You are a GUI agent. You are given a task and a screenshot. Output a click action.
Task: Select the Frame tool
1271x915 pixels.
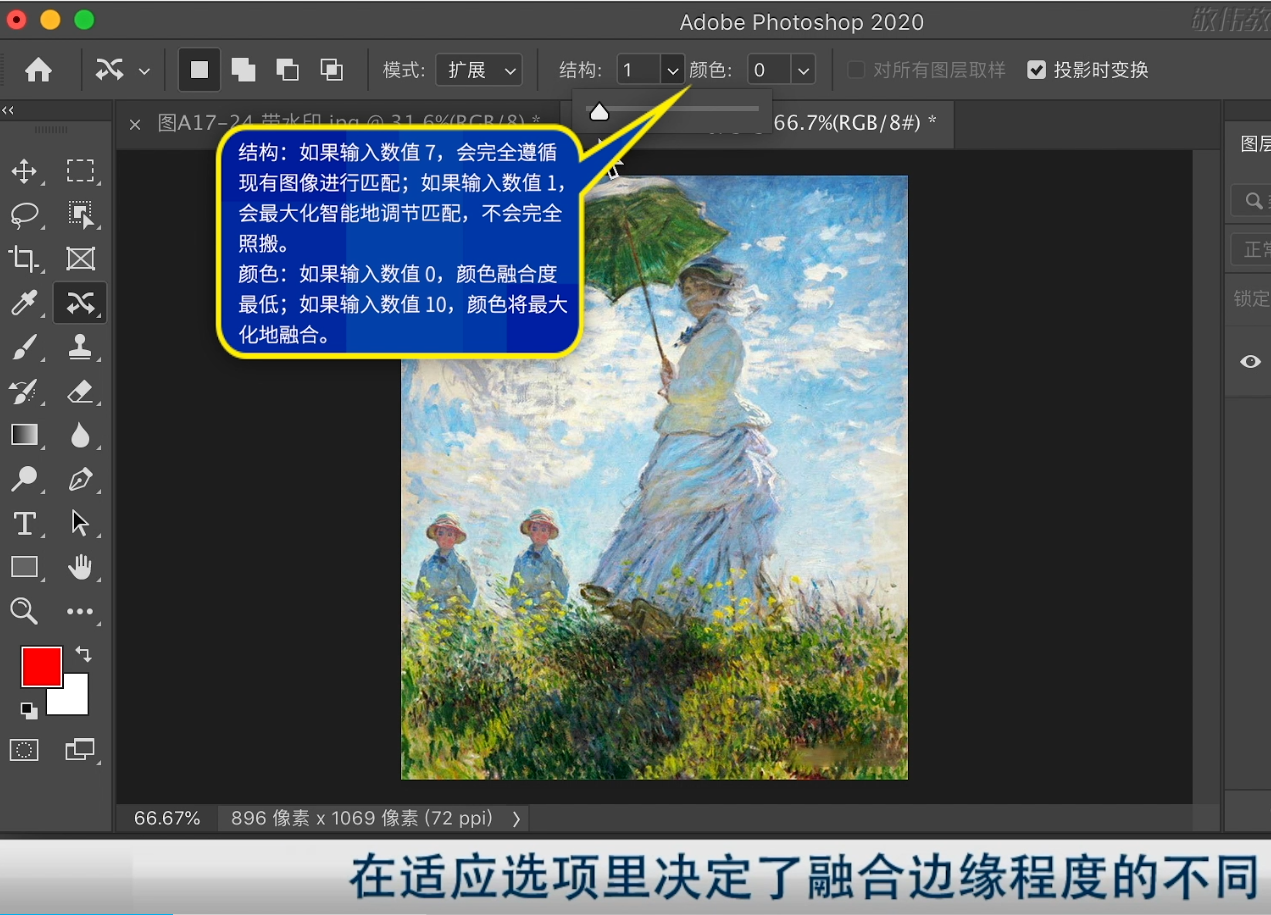(x=80, y=259)
